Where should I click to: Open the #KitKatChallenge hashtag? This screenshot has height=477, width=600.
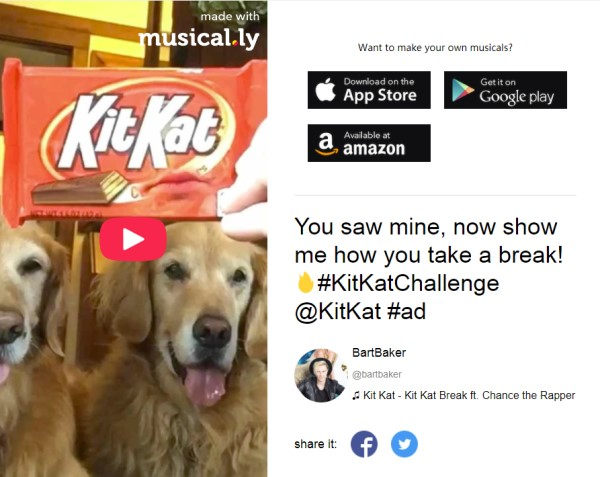(408, 283)
